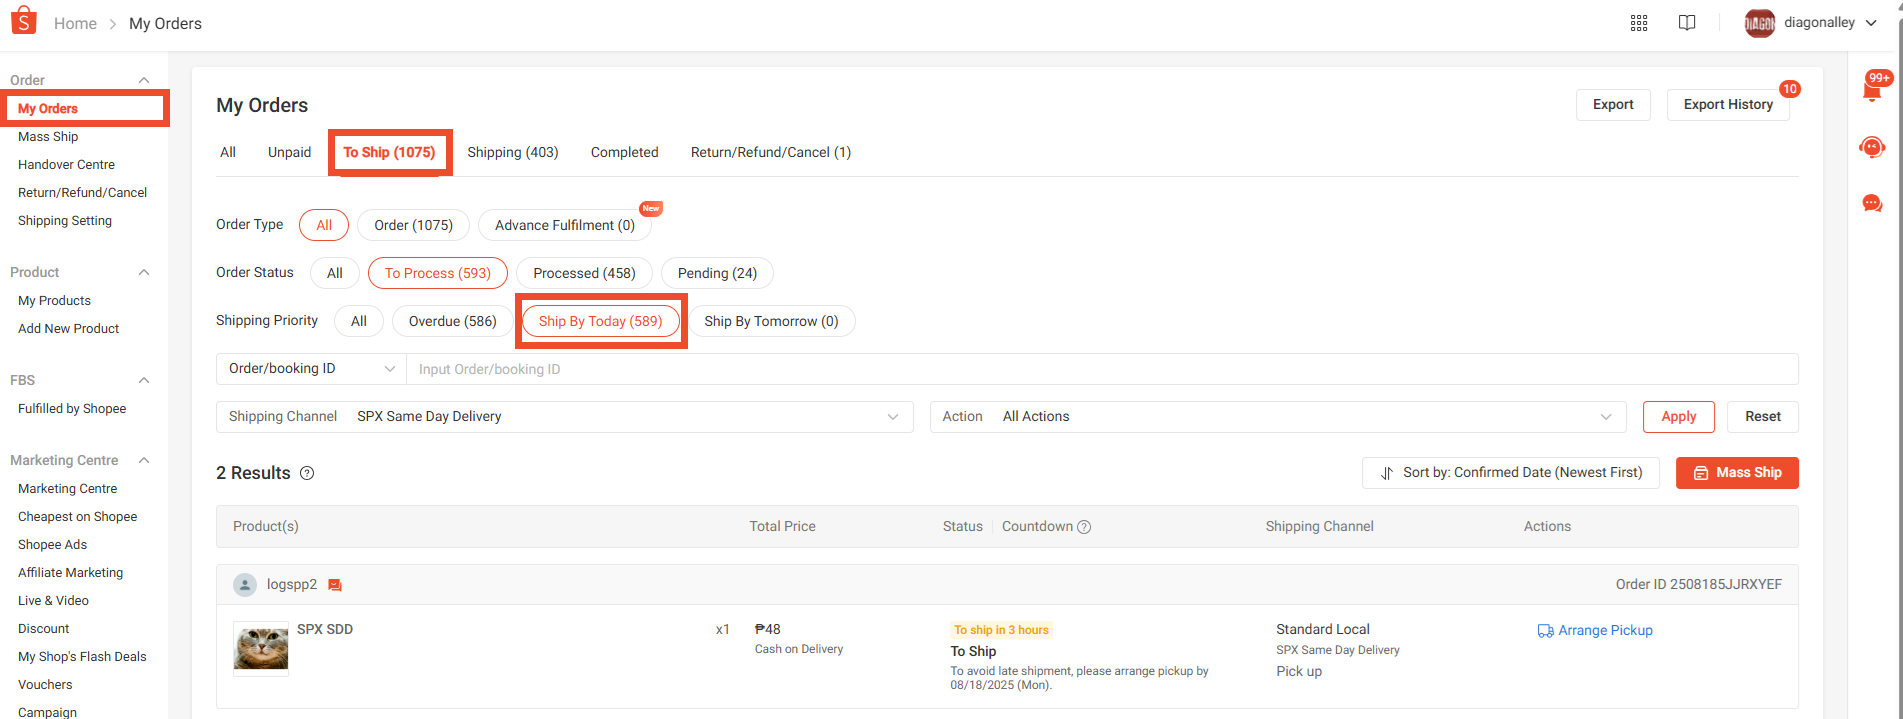This screenshot has height=719, width=1903.
Task: Switch to the Return/Refund/Cancel (1) tab
Action: tap(770, 152)
